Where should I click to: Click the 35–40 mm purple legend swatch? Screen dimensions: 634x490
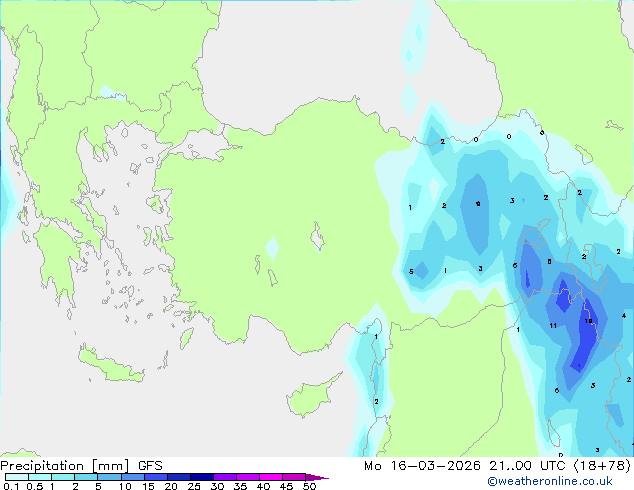point(247,477)
